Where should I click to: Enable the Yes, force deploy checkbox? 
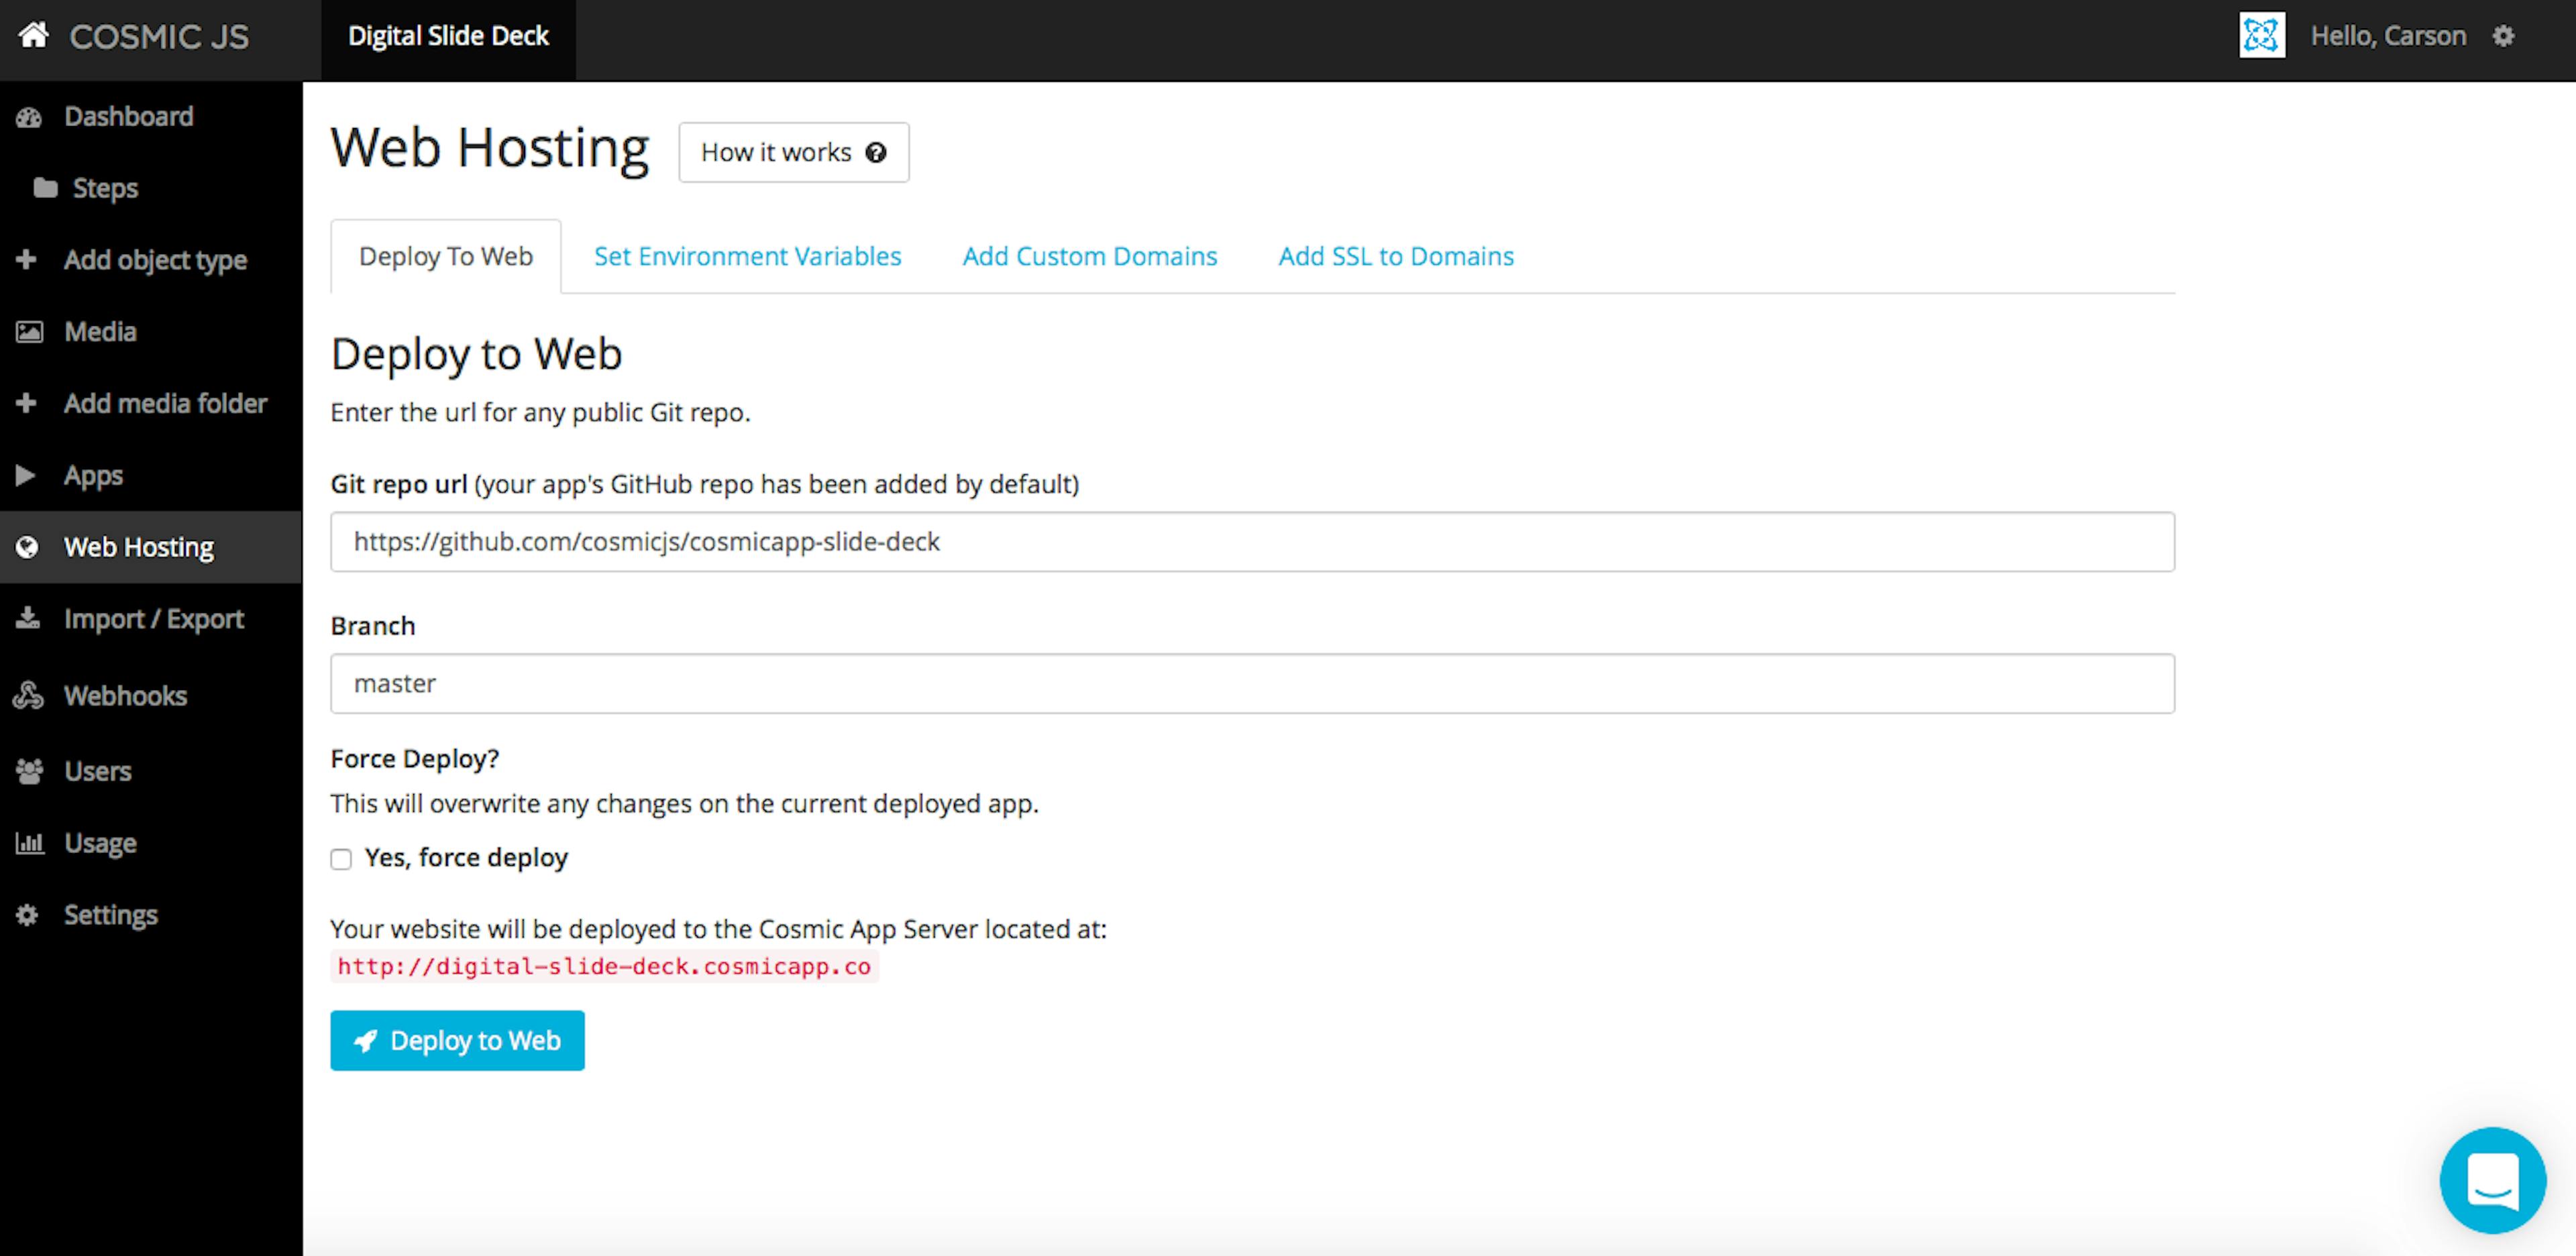coord(341,859)
